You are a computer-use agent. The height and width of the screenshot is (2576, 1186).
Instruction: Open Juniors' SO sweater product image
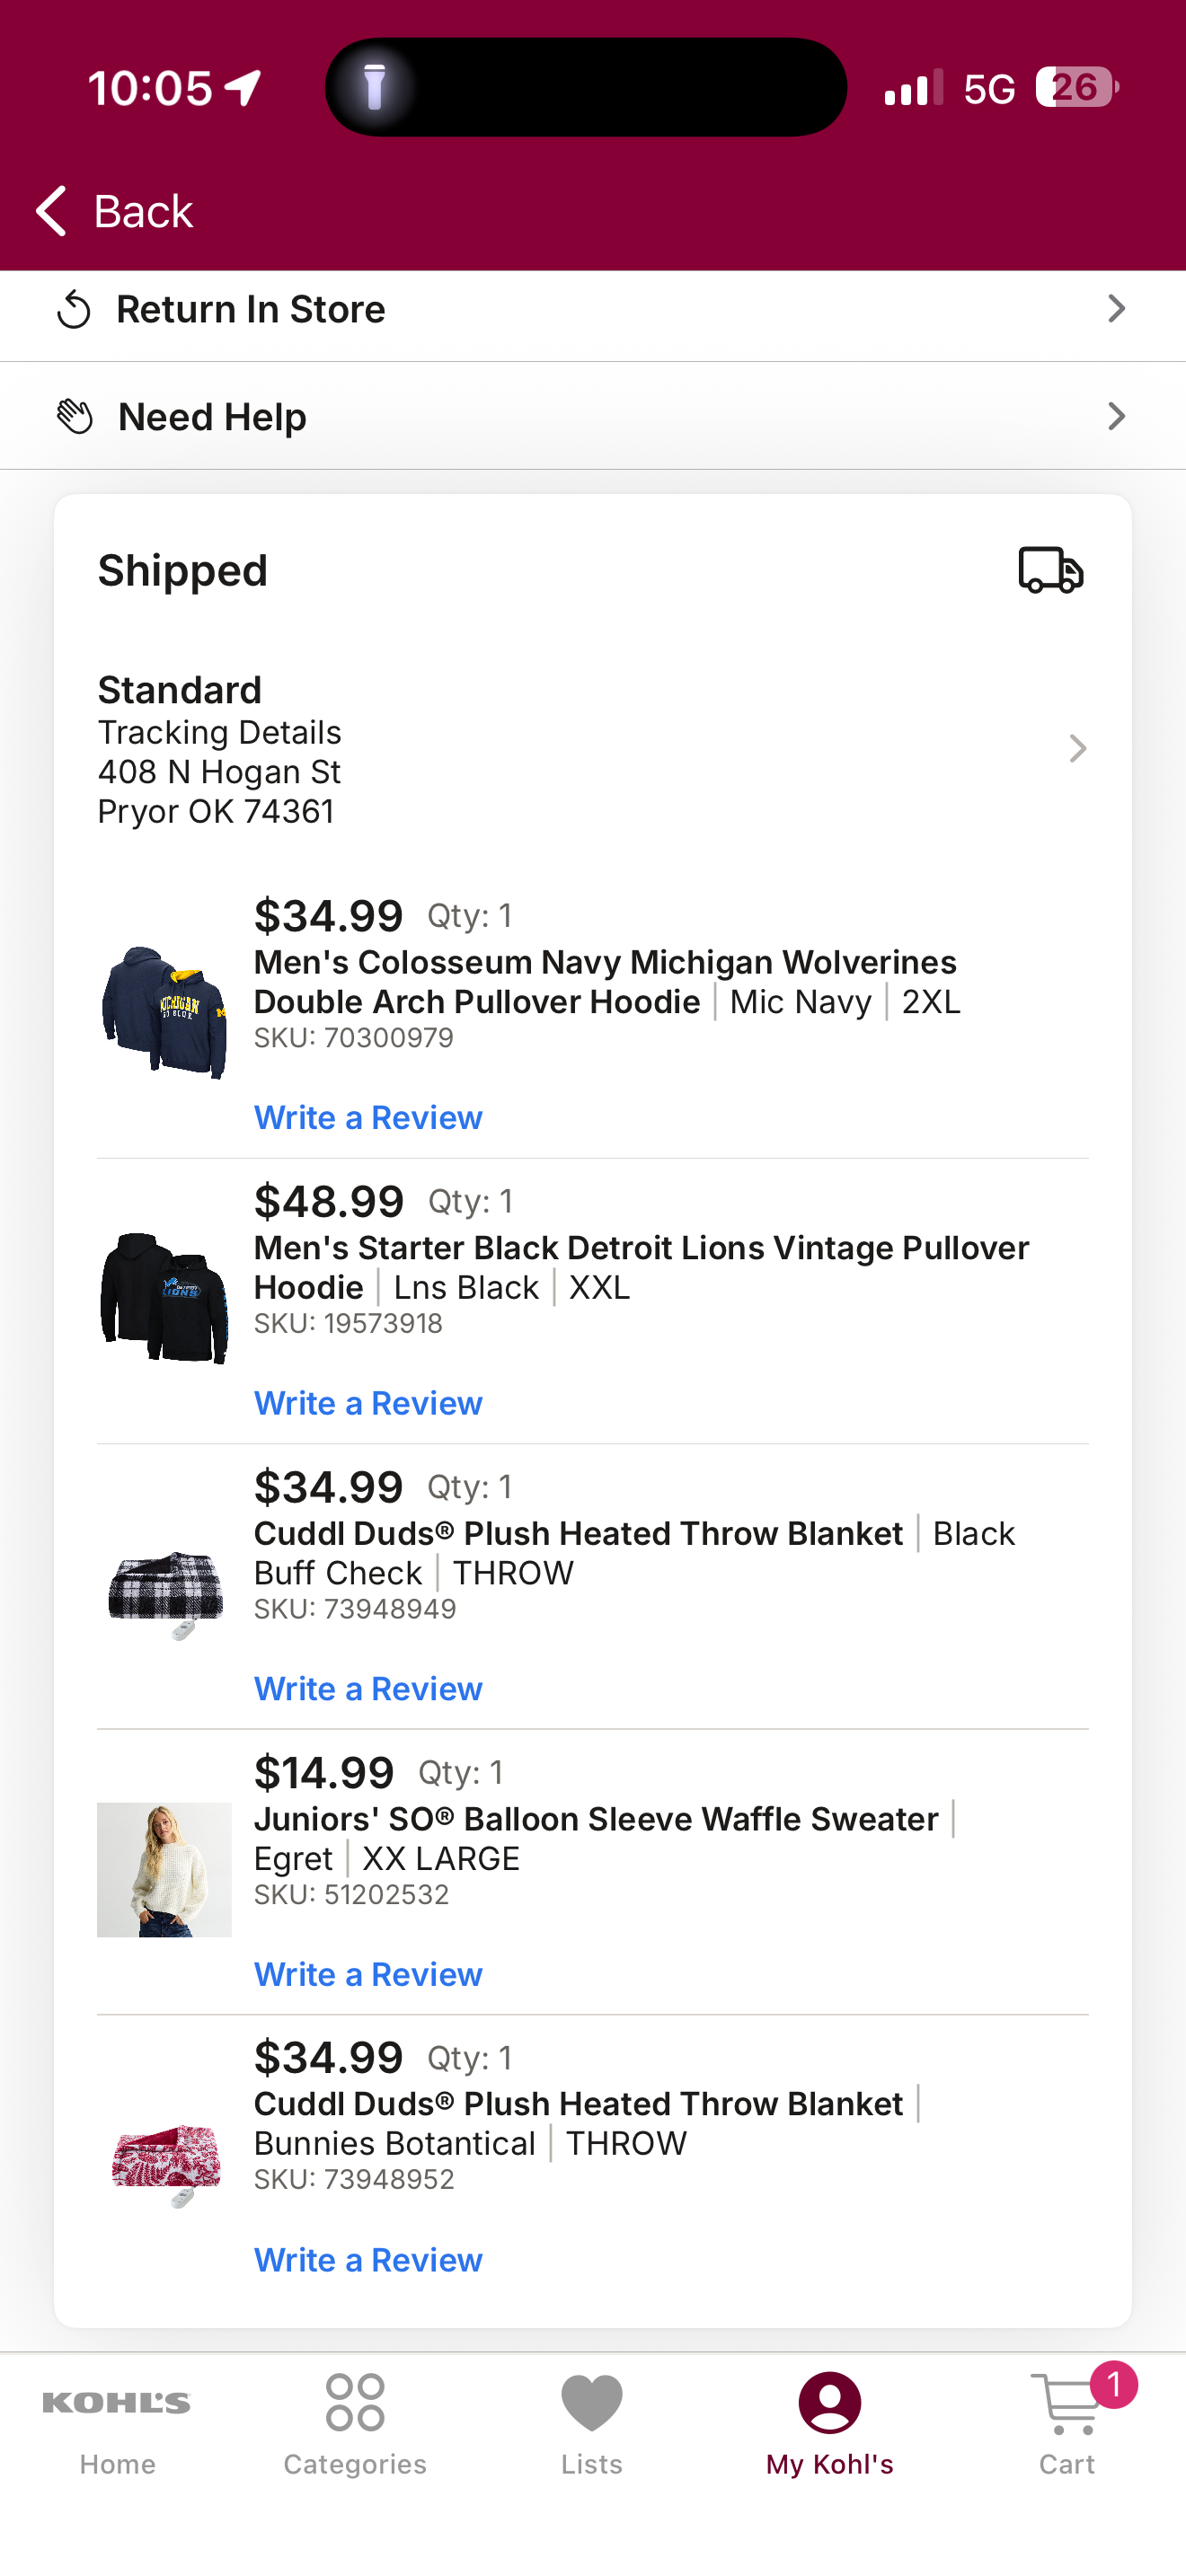[164, 1870]
